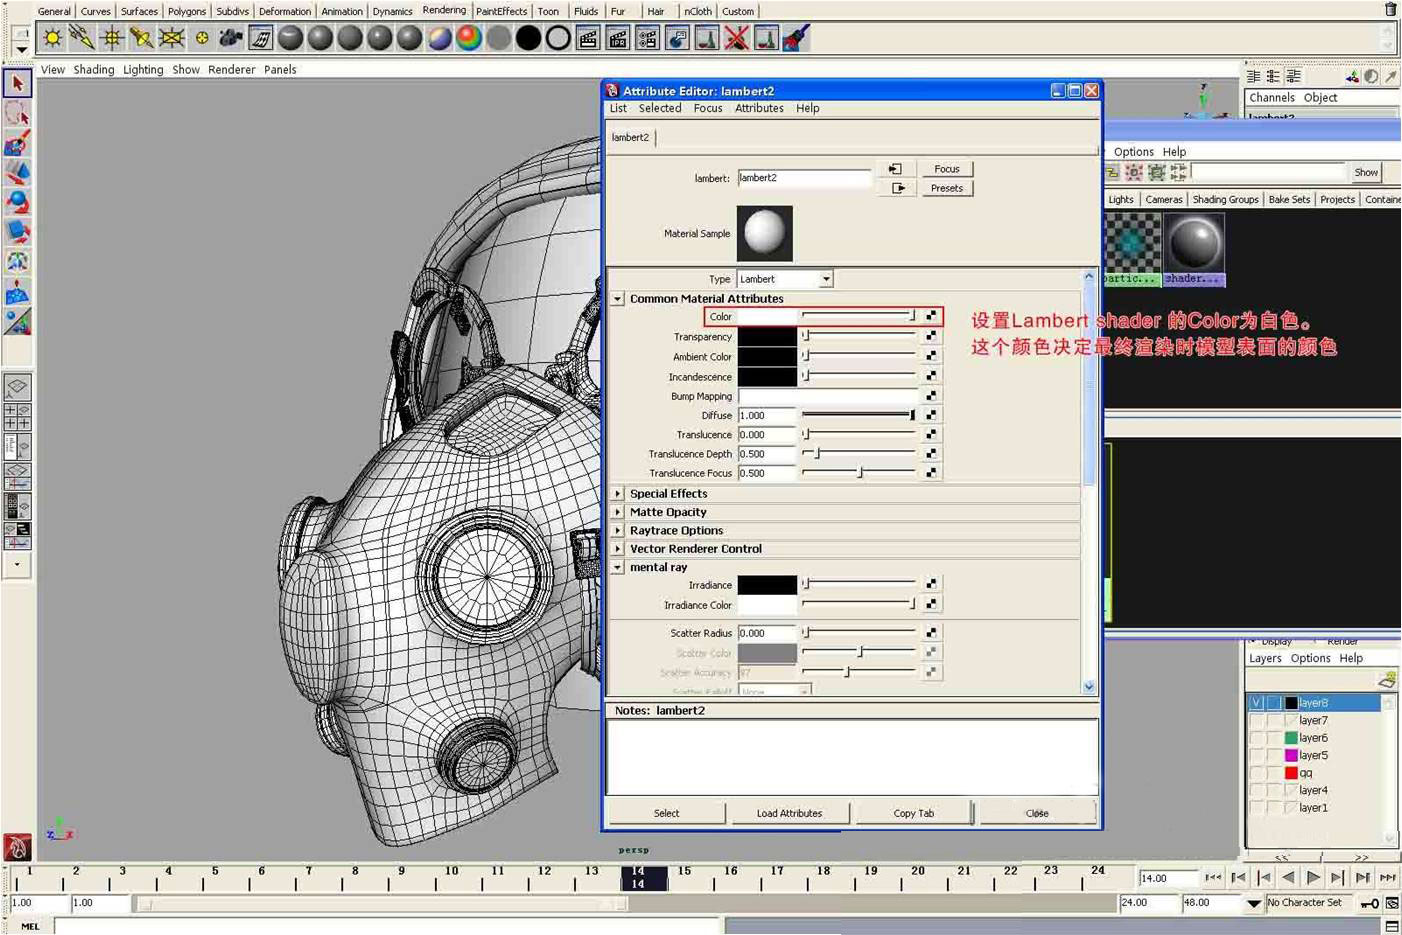Pick the Paint selection tool

coord(17,143)
